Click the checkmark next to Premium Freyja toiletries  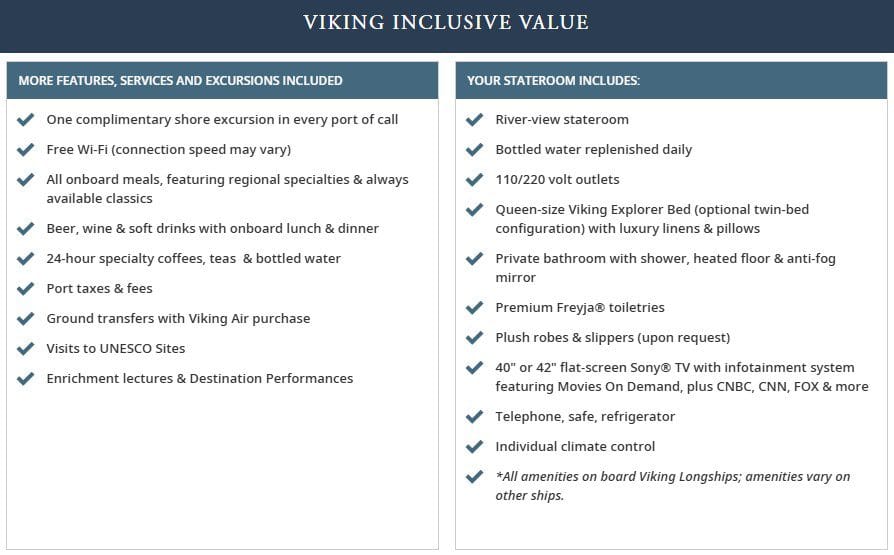tap(475, 308)
